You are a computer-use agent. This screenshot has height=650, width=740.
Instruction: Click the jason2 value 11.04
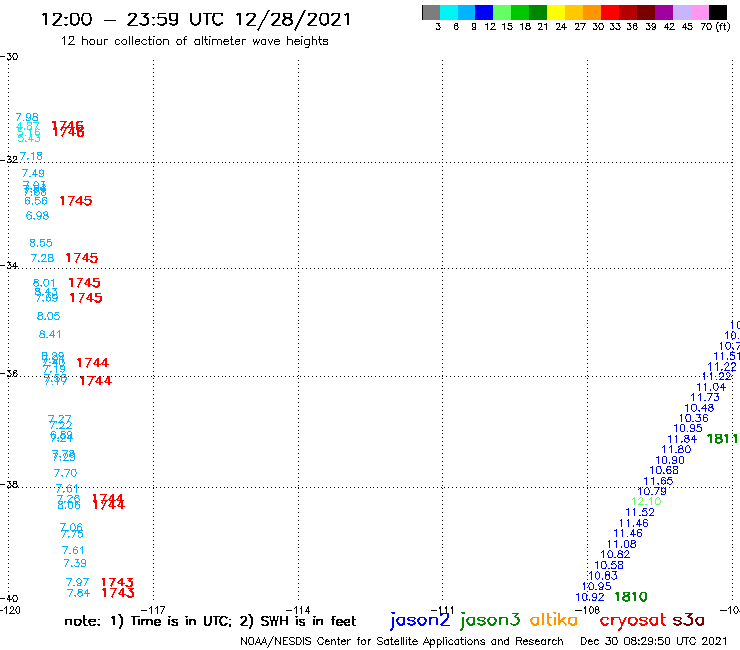pos(711,387)
